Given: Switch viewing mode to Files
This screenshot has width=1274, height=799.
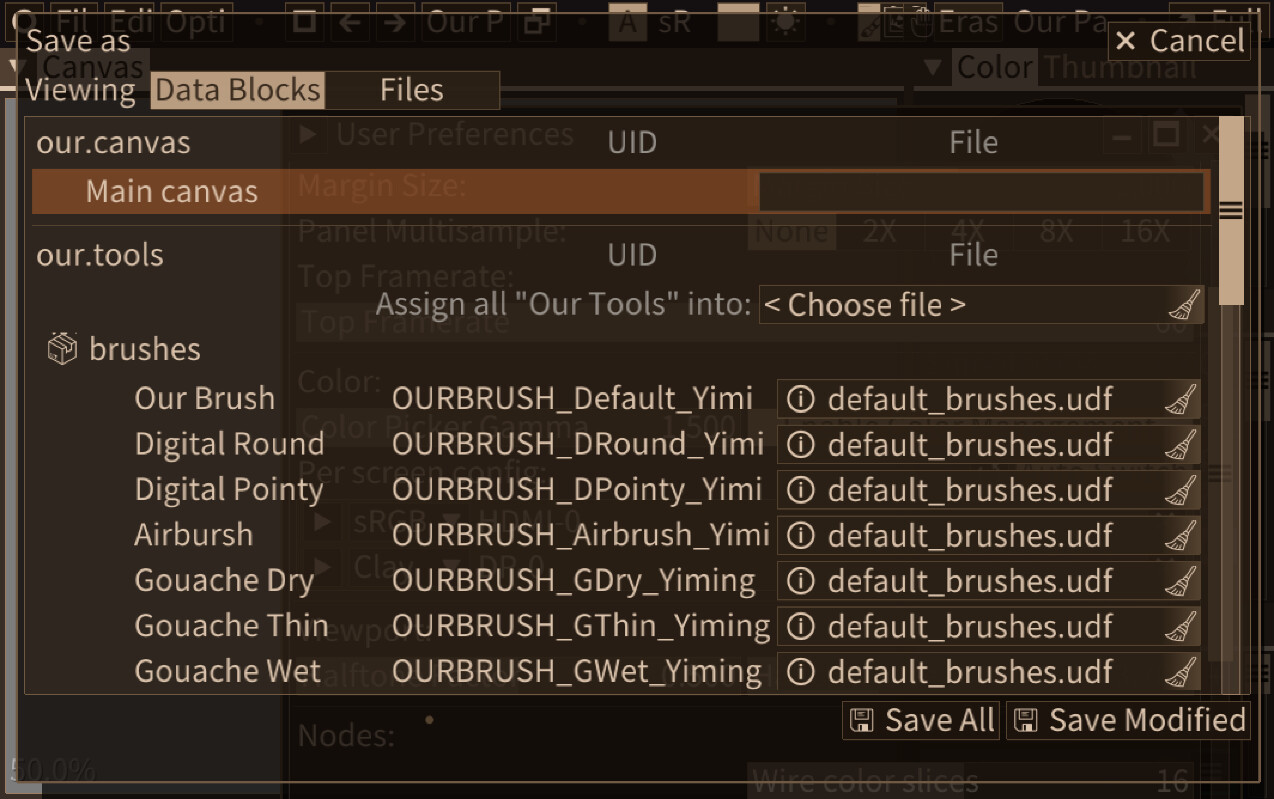Looking at the screenshot, I should pyautogui.click(x=412, y=90).
